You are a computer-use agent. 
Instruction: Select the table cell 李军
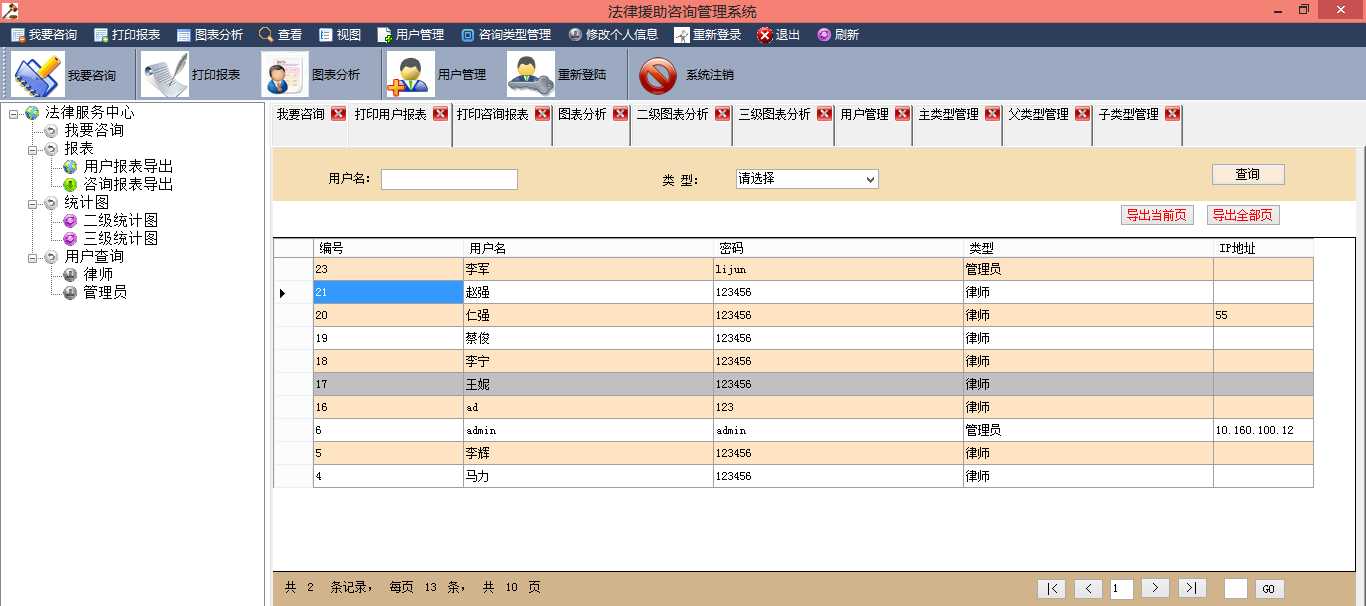pyautogui.click(x=588, y=269)
